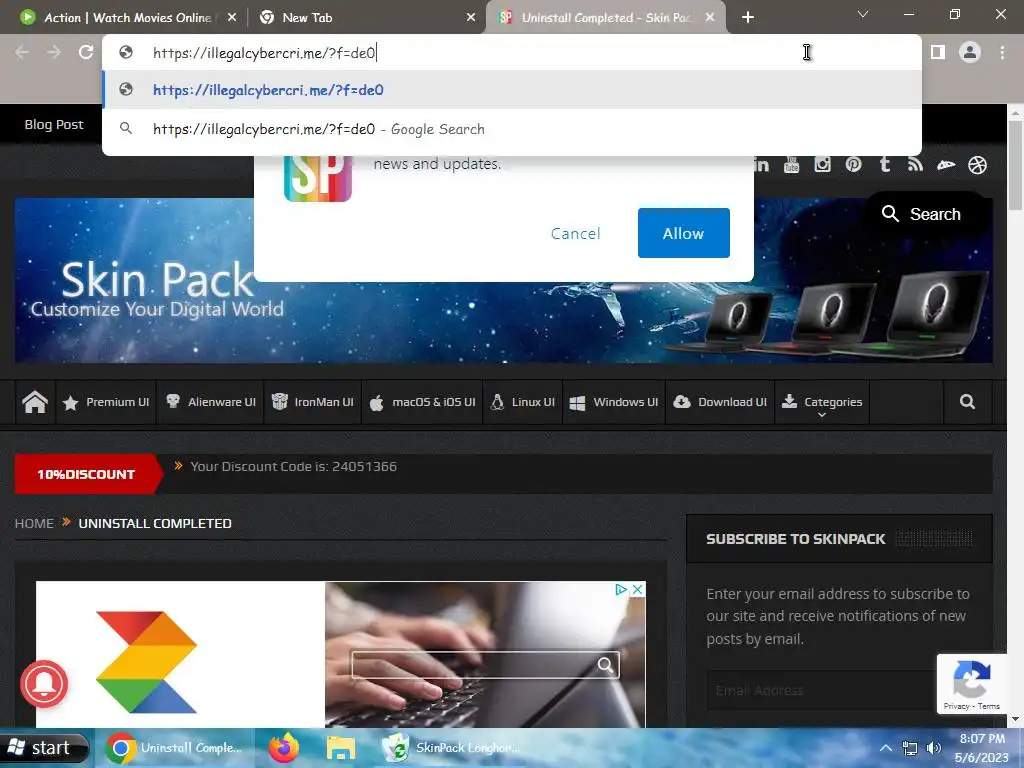
Task: Click Cancel on the notification prompt
Action: point(575,233)
